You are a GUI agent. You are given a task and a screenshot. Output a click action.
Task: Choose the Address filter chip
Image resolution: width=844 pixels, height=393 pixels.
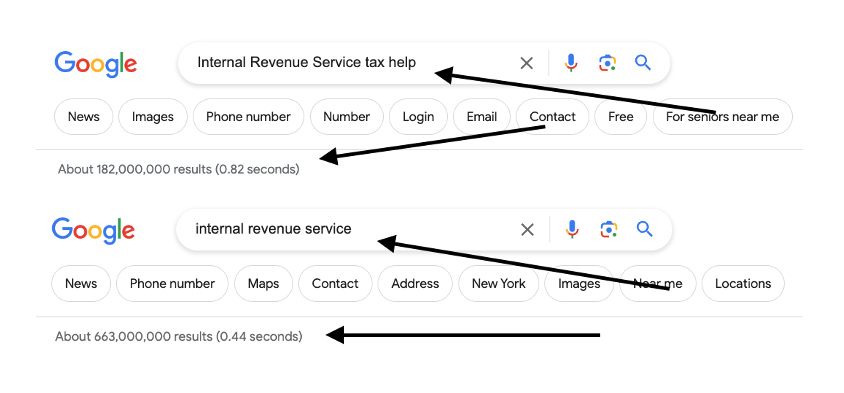(415, 284)
